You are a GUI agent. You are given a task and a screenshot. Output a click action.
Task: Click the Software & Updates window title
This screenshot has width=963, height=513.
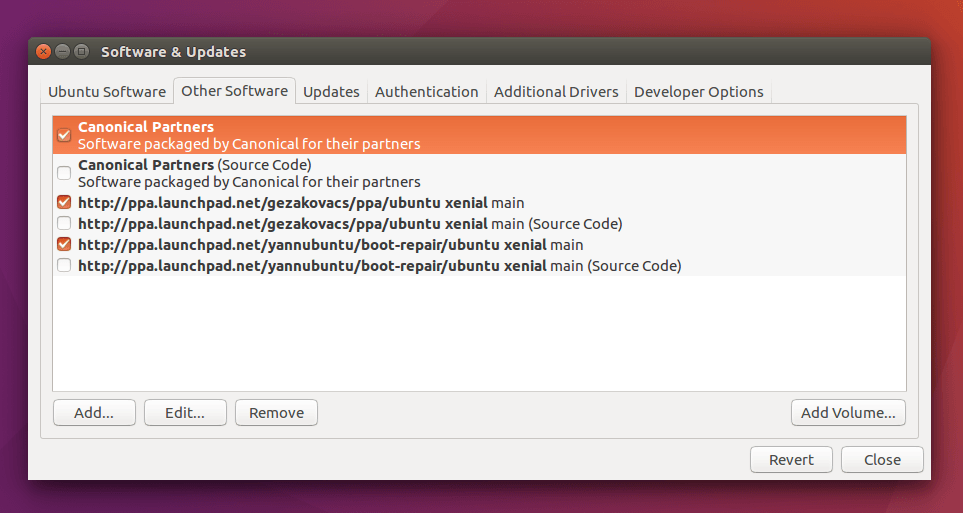pyautogui.click(x=173, y=52)
